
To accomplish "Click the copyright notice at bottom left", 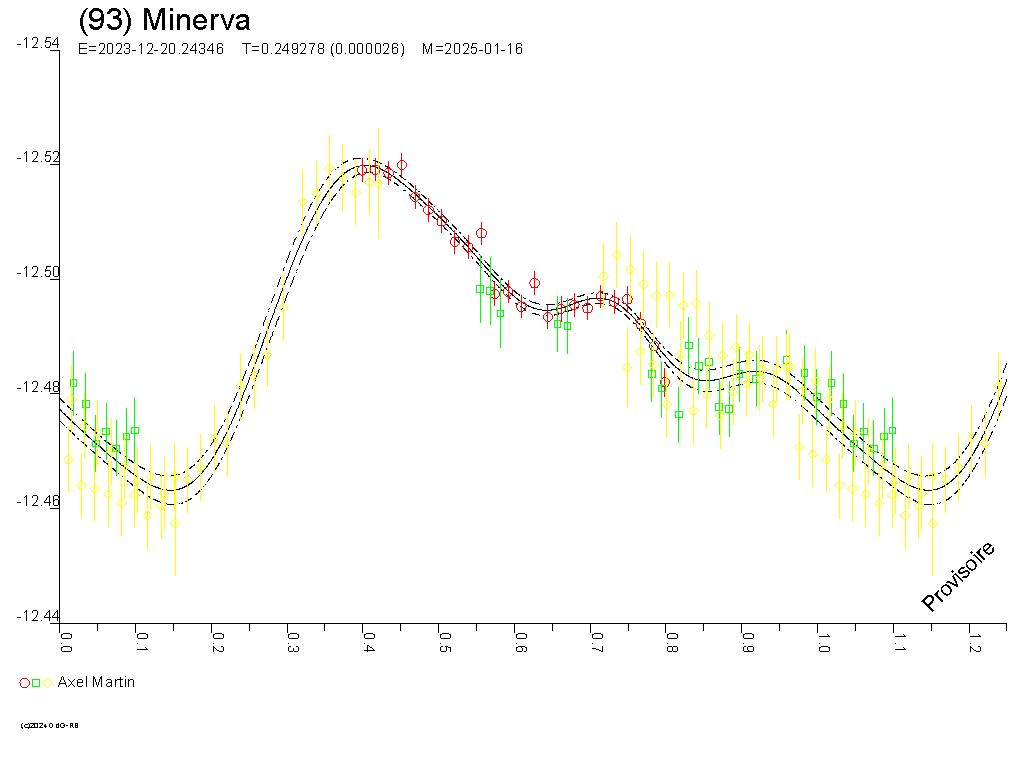I will 49,725.
